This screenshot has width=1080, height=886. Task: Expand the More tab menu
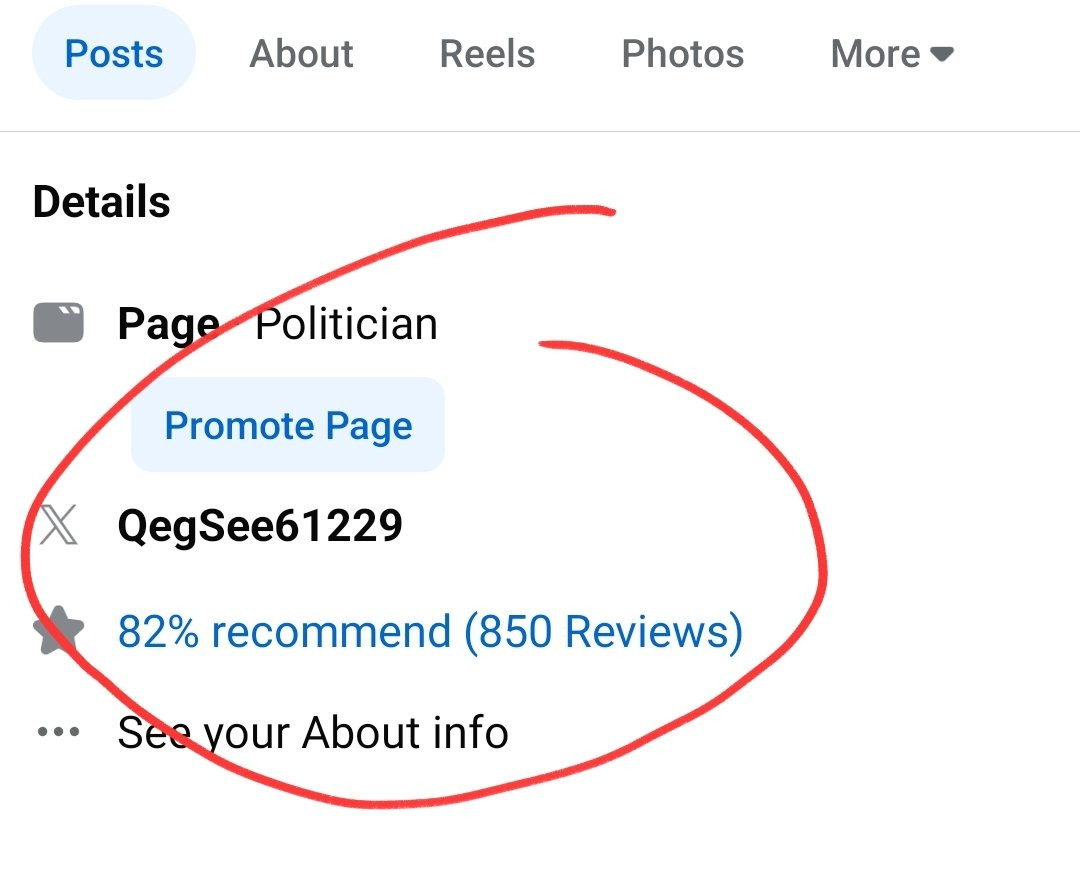pos(892,54)
